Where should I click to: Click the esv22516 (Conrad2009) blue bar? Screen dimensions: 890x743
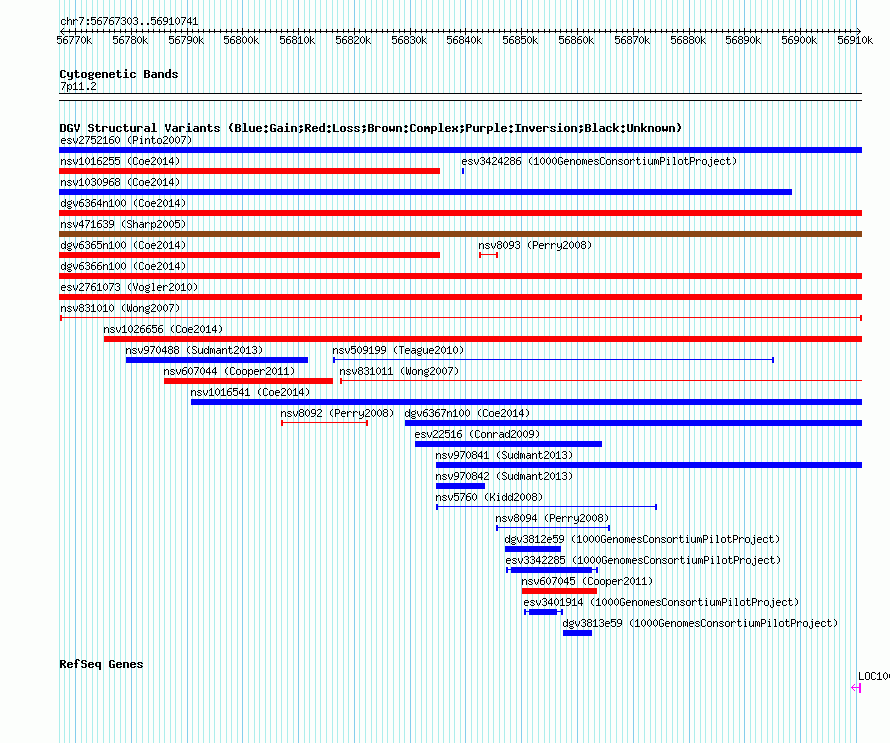(508, 444)
